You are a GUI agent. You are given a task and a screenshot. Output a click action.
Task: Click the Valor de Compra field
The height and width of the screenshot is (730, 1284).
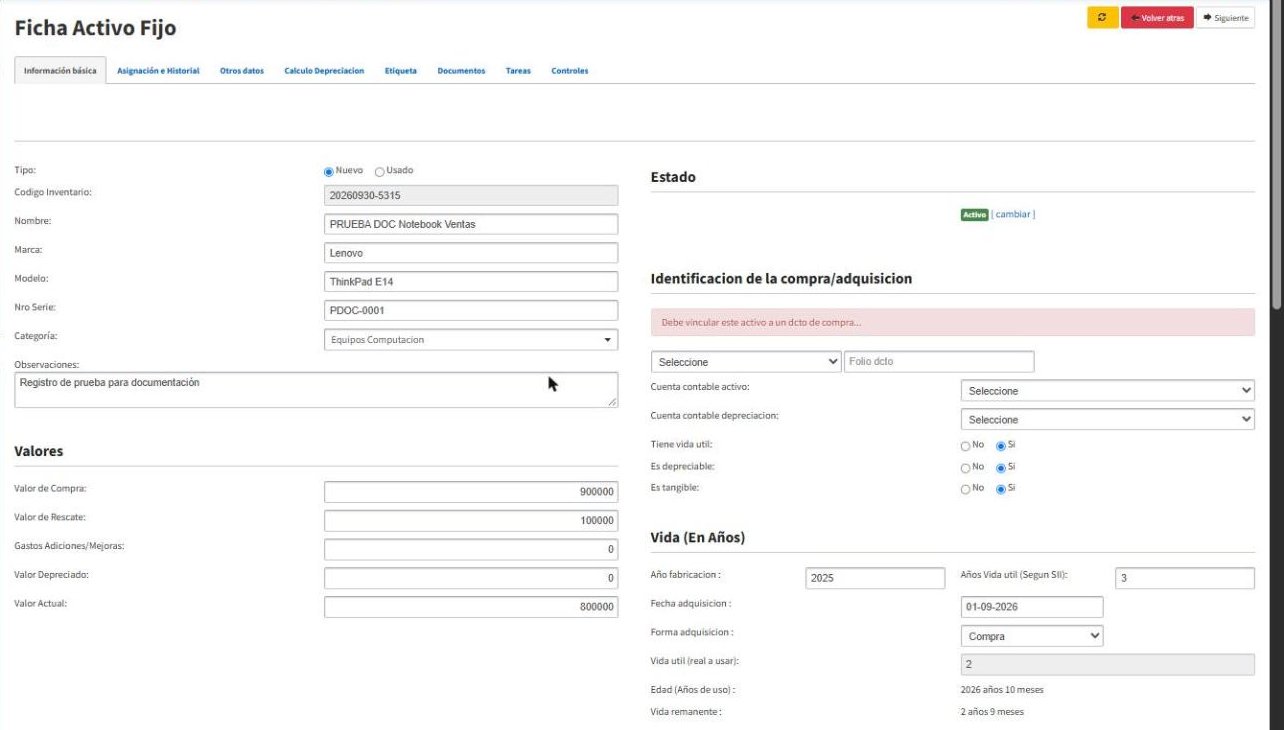pos(471,492)
